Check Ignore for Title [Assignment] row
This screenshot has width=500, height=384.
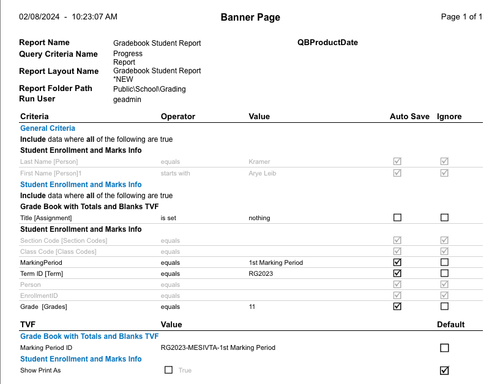tap(444, 218)
